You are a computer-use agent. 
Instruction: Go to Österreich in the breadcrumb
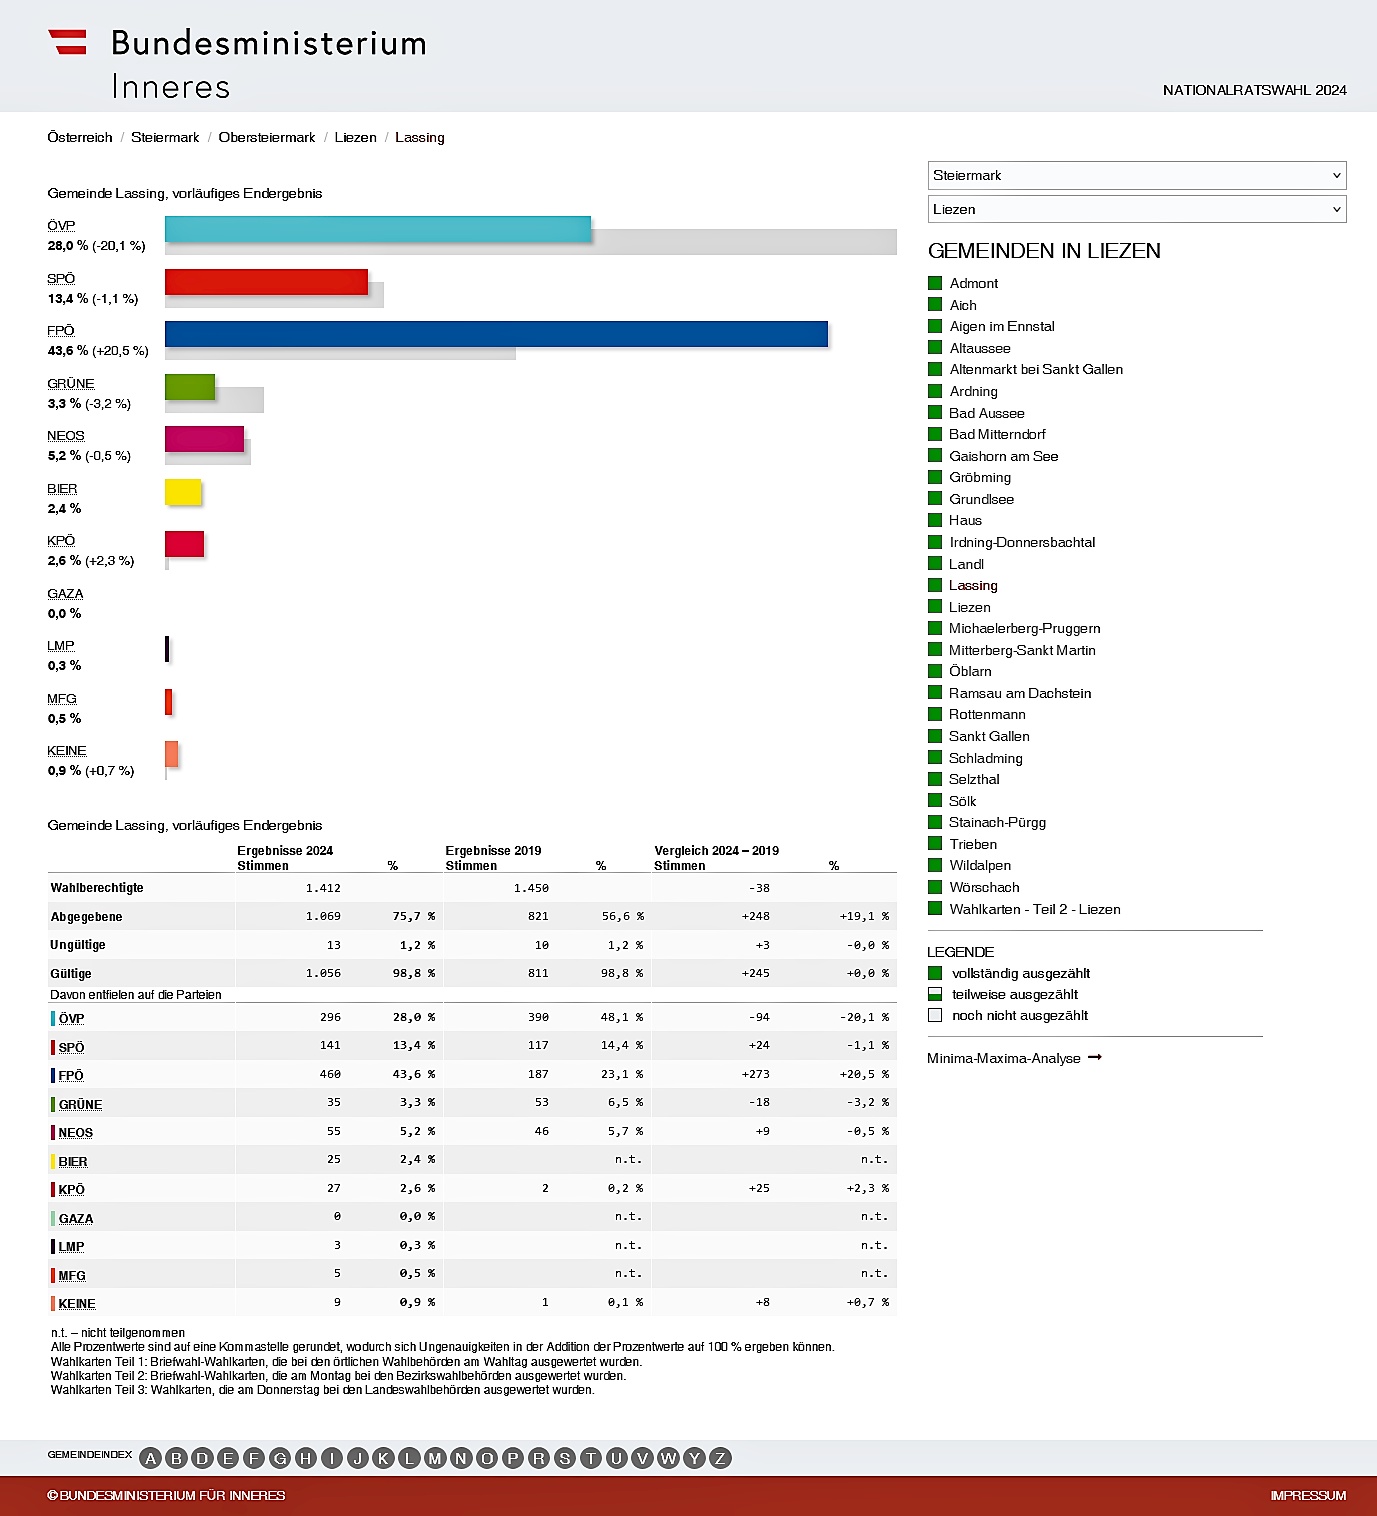tap(80, 137)
